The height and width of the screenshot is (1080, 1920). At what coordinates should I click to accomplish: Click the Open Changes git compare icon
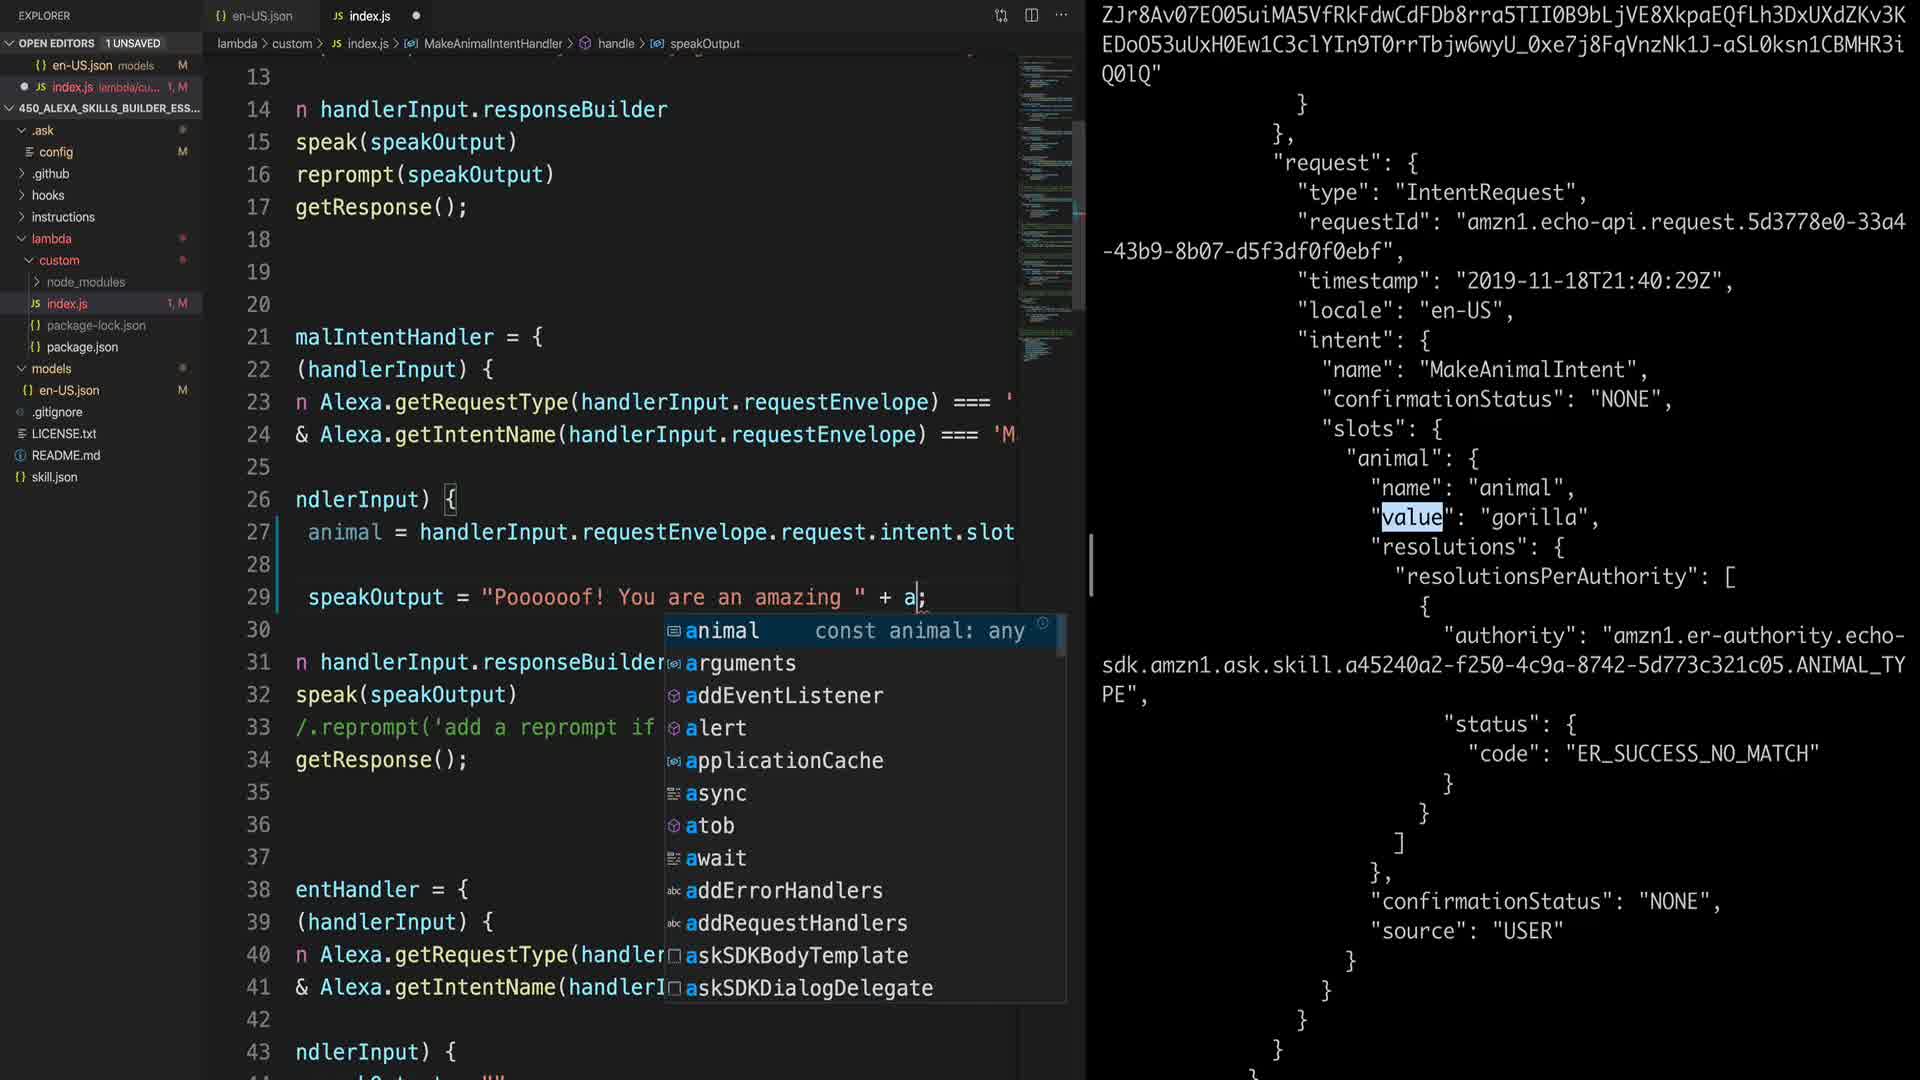(1001, 16)
